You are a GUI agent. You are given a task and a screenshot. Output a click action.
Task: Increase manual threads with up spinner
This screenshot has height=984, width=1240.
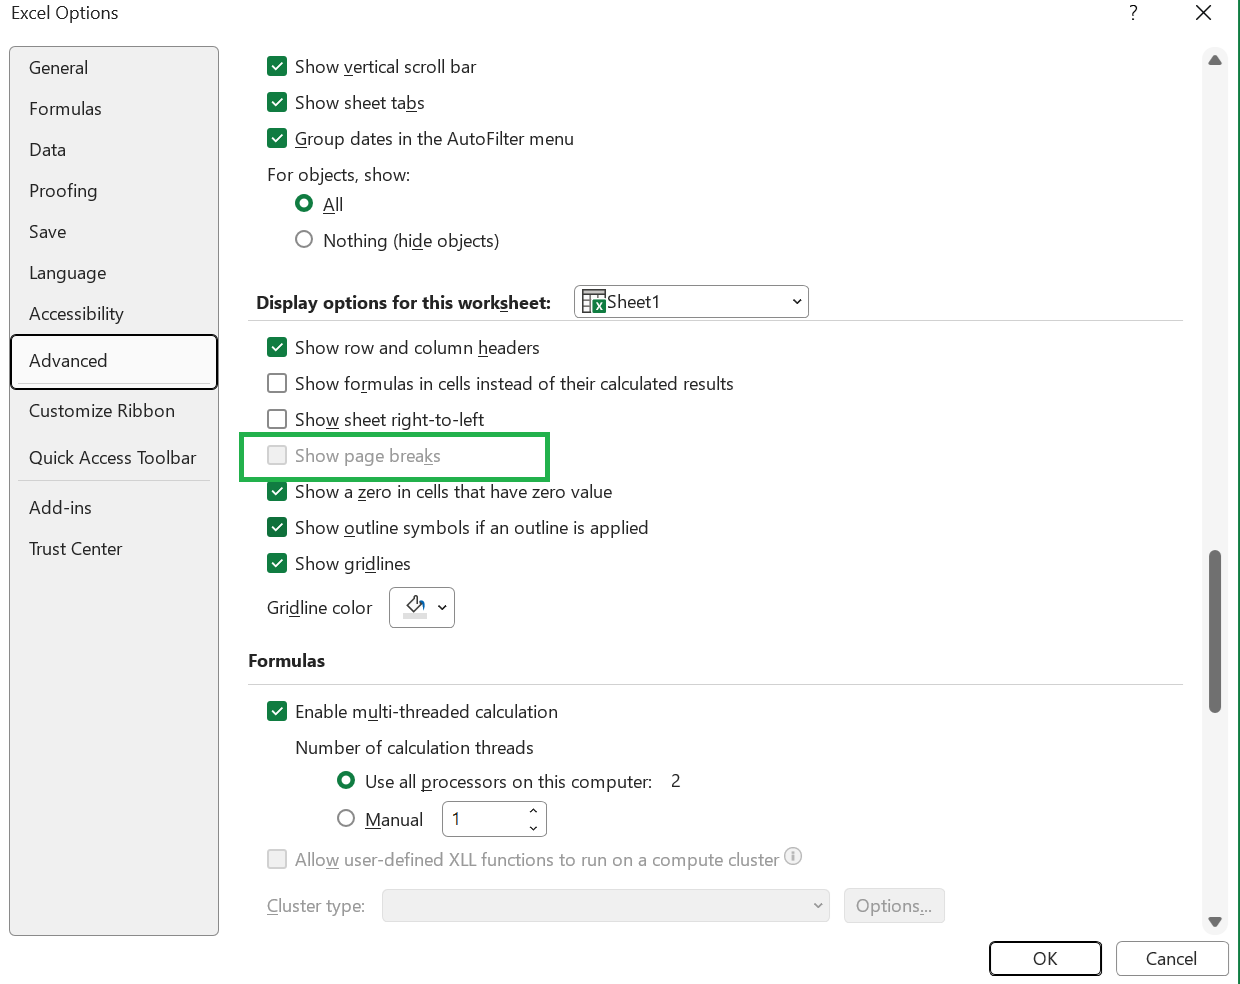tap(534, 810)
